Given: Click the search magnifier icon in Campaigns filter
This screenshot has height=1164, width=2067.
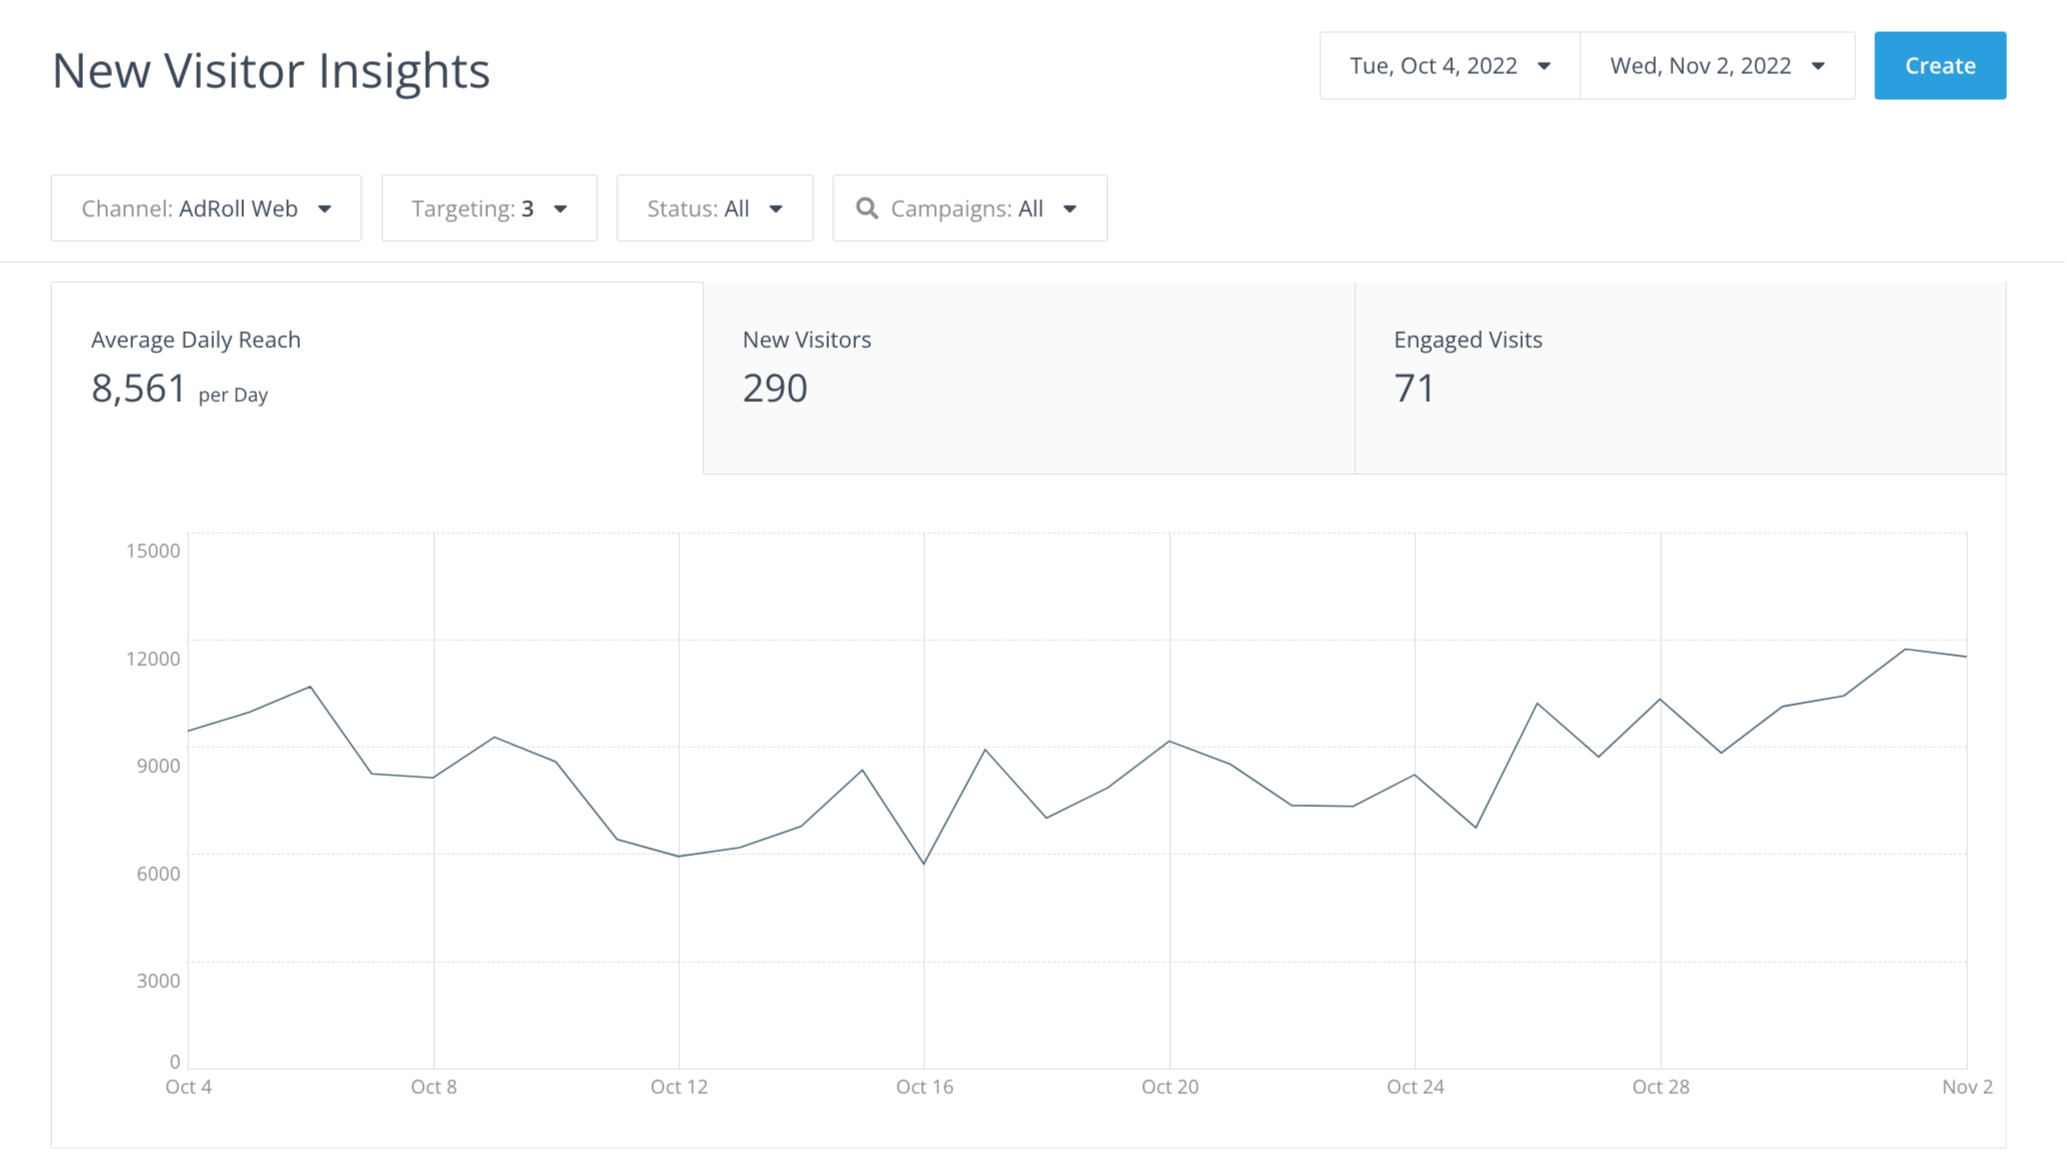Looking at the screenshot, I should pyautogui.click(x=867, y=208).
